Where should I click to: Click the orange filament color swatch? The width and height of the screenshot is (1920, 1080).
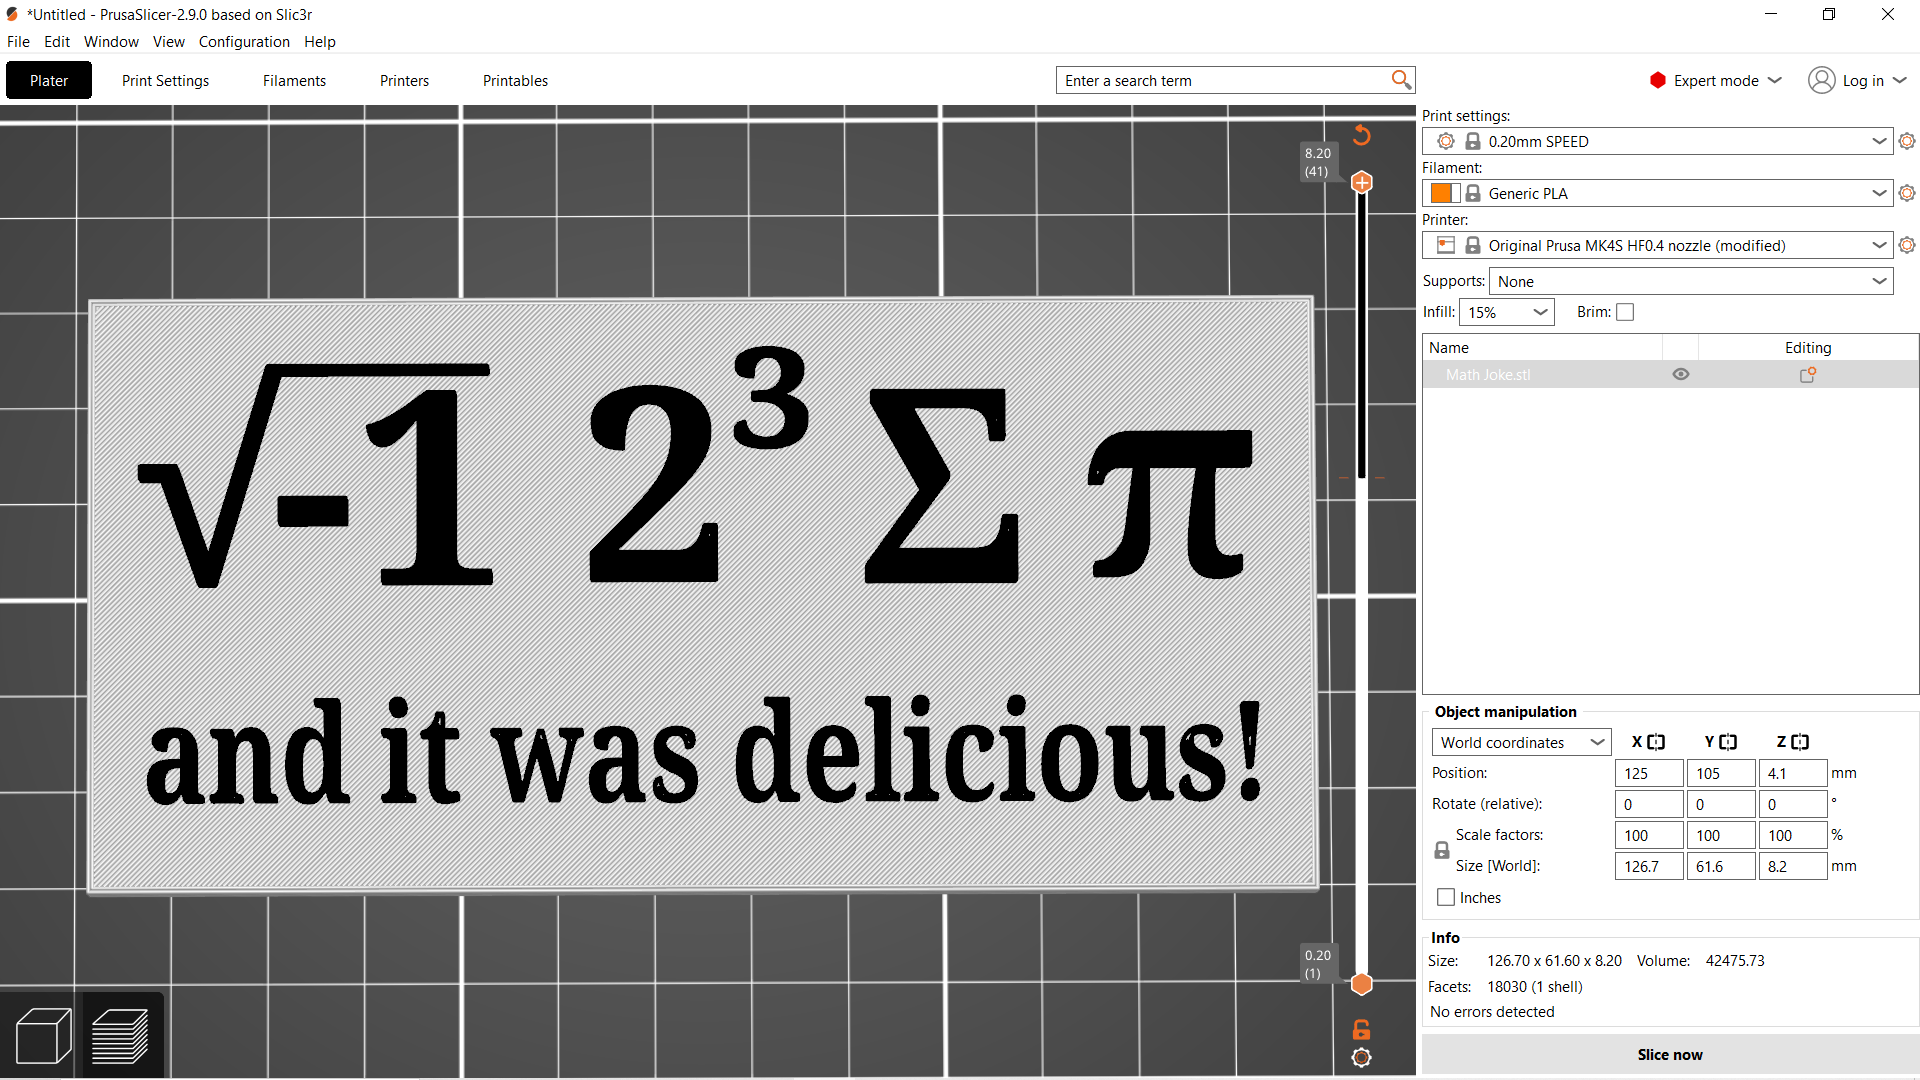1442,193
